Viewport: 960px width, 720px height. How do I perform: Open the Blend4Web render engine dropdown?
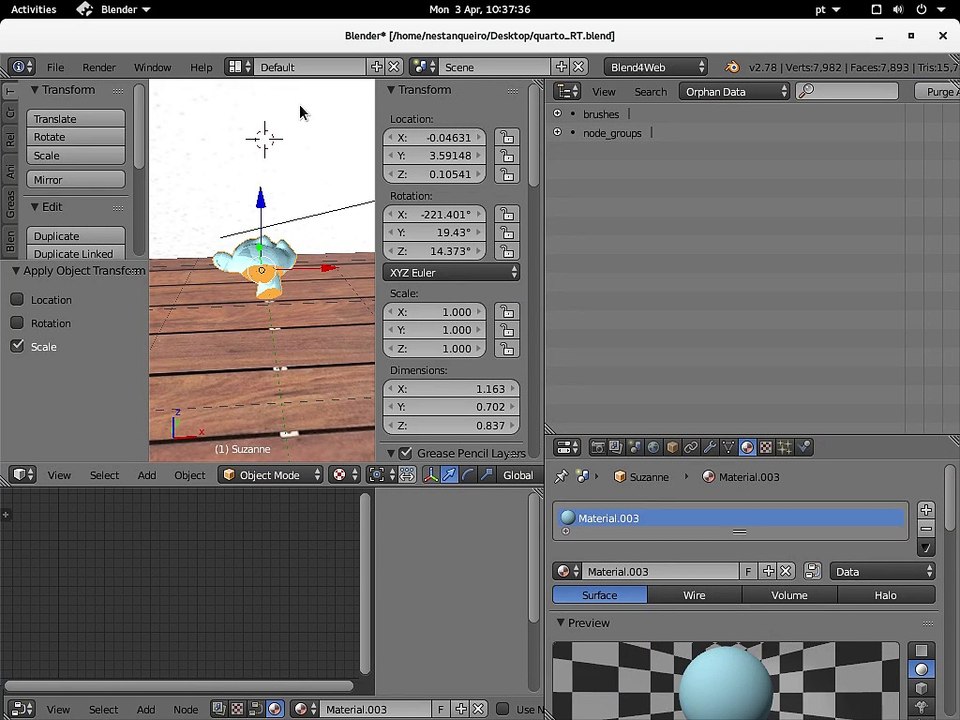point(656,67)
